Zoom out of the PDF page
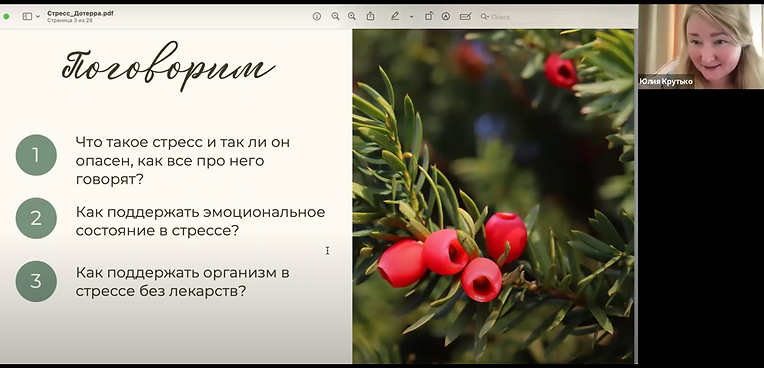The width and height of the screenshot is (764, 368). pos(335,16)
